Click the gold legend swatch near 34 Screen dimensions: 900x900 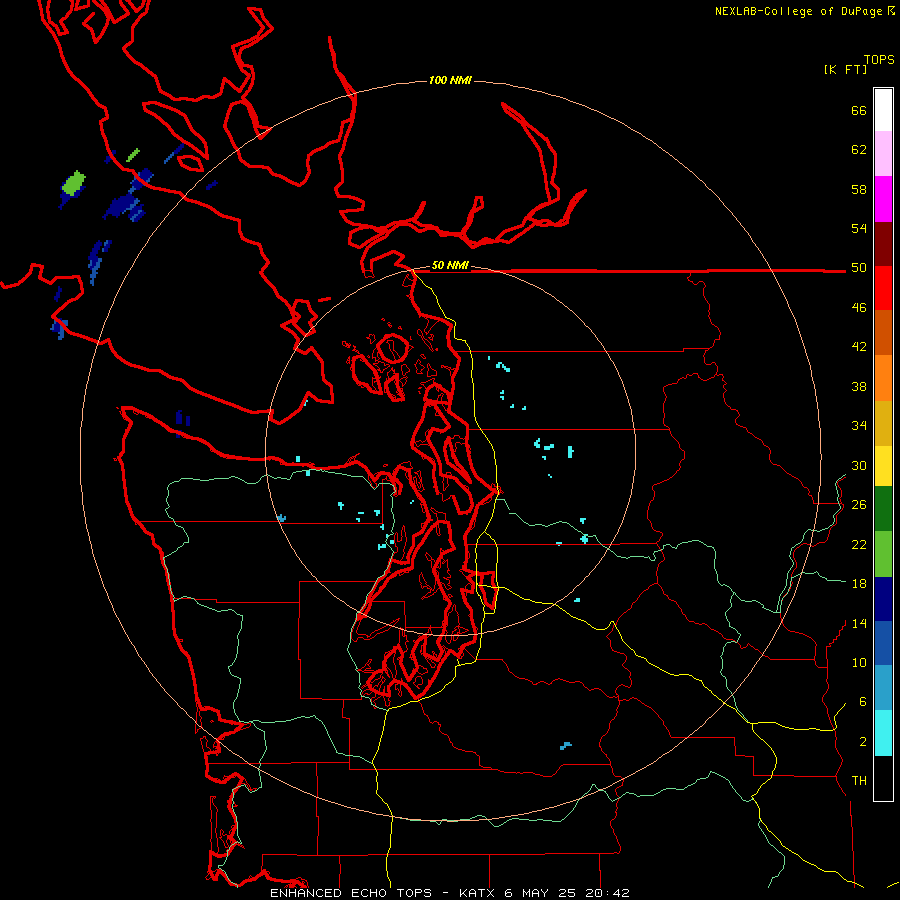883,424
